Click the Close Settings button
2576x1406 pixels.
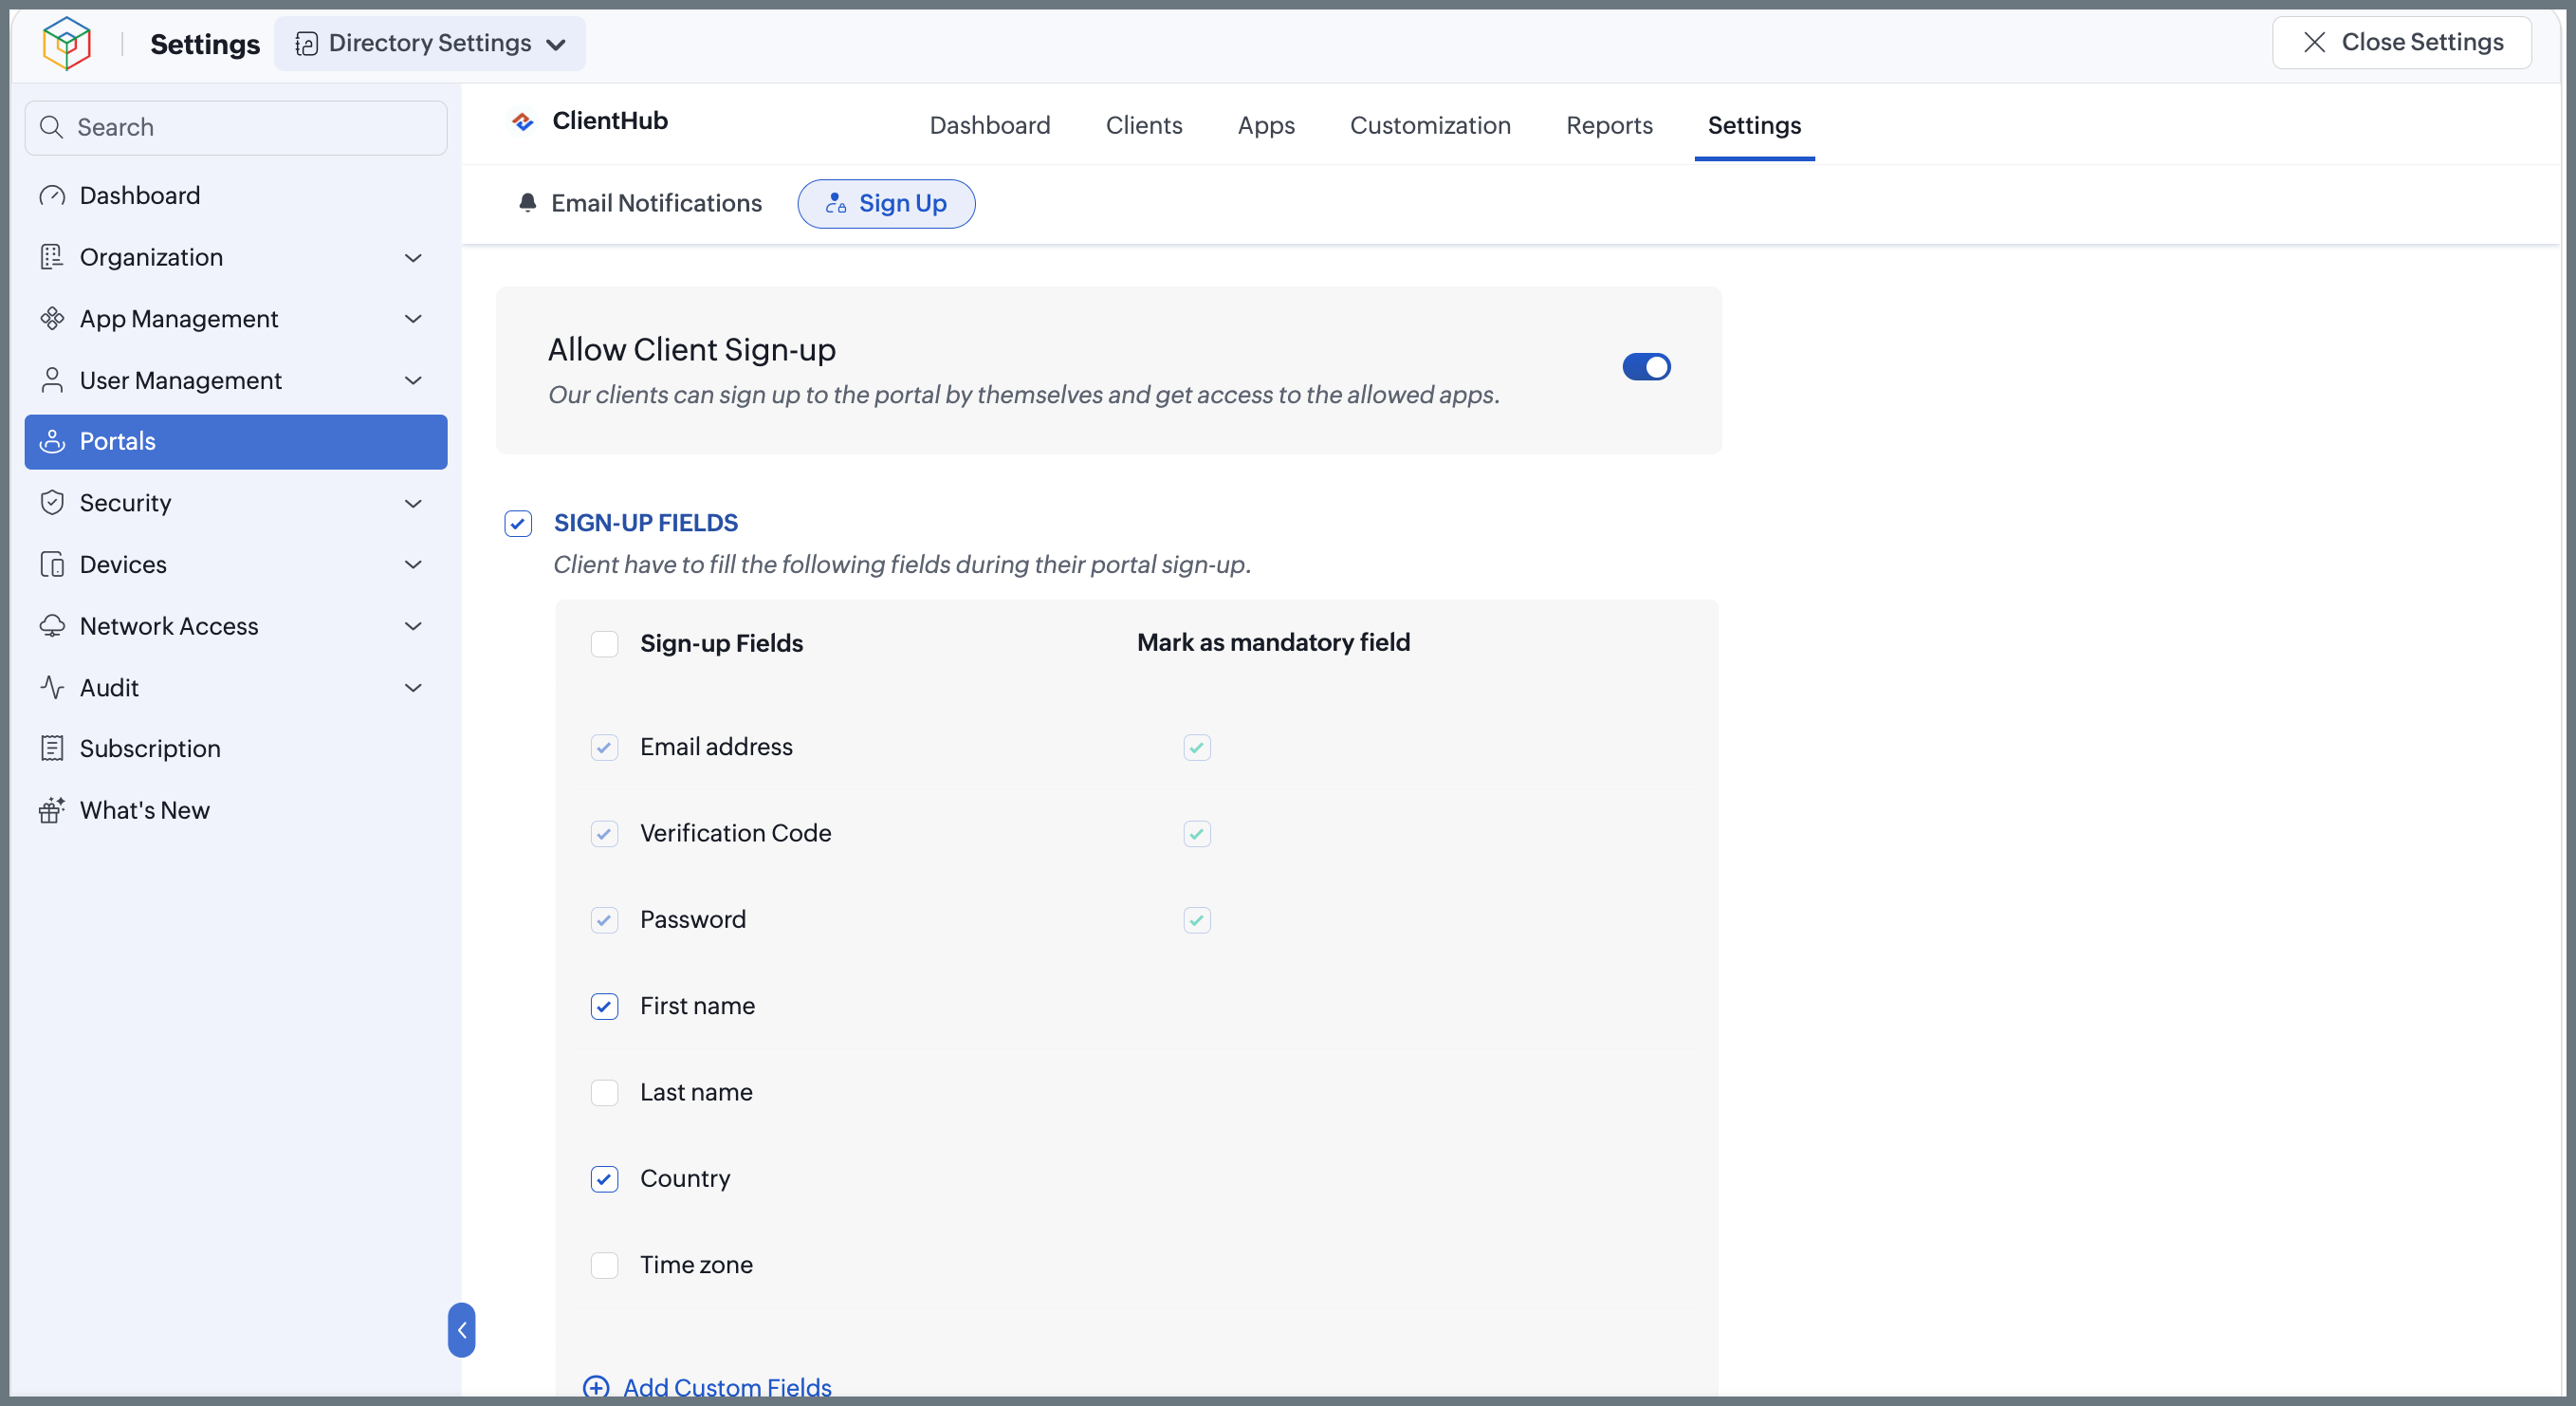pos(2401,42)
